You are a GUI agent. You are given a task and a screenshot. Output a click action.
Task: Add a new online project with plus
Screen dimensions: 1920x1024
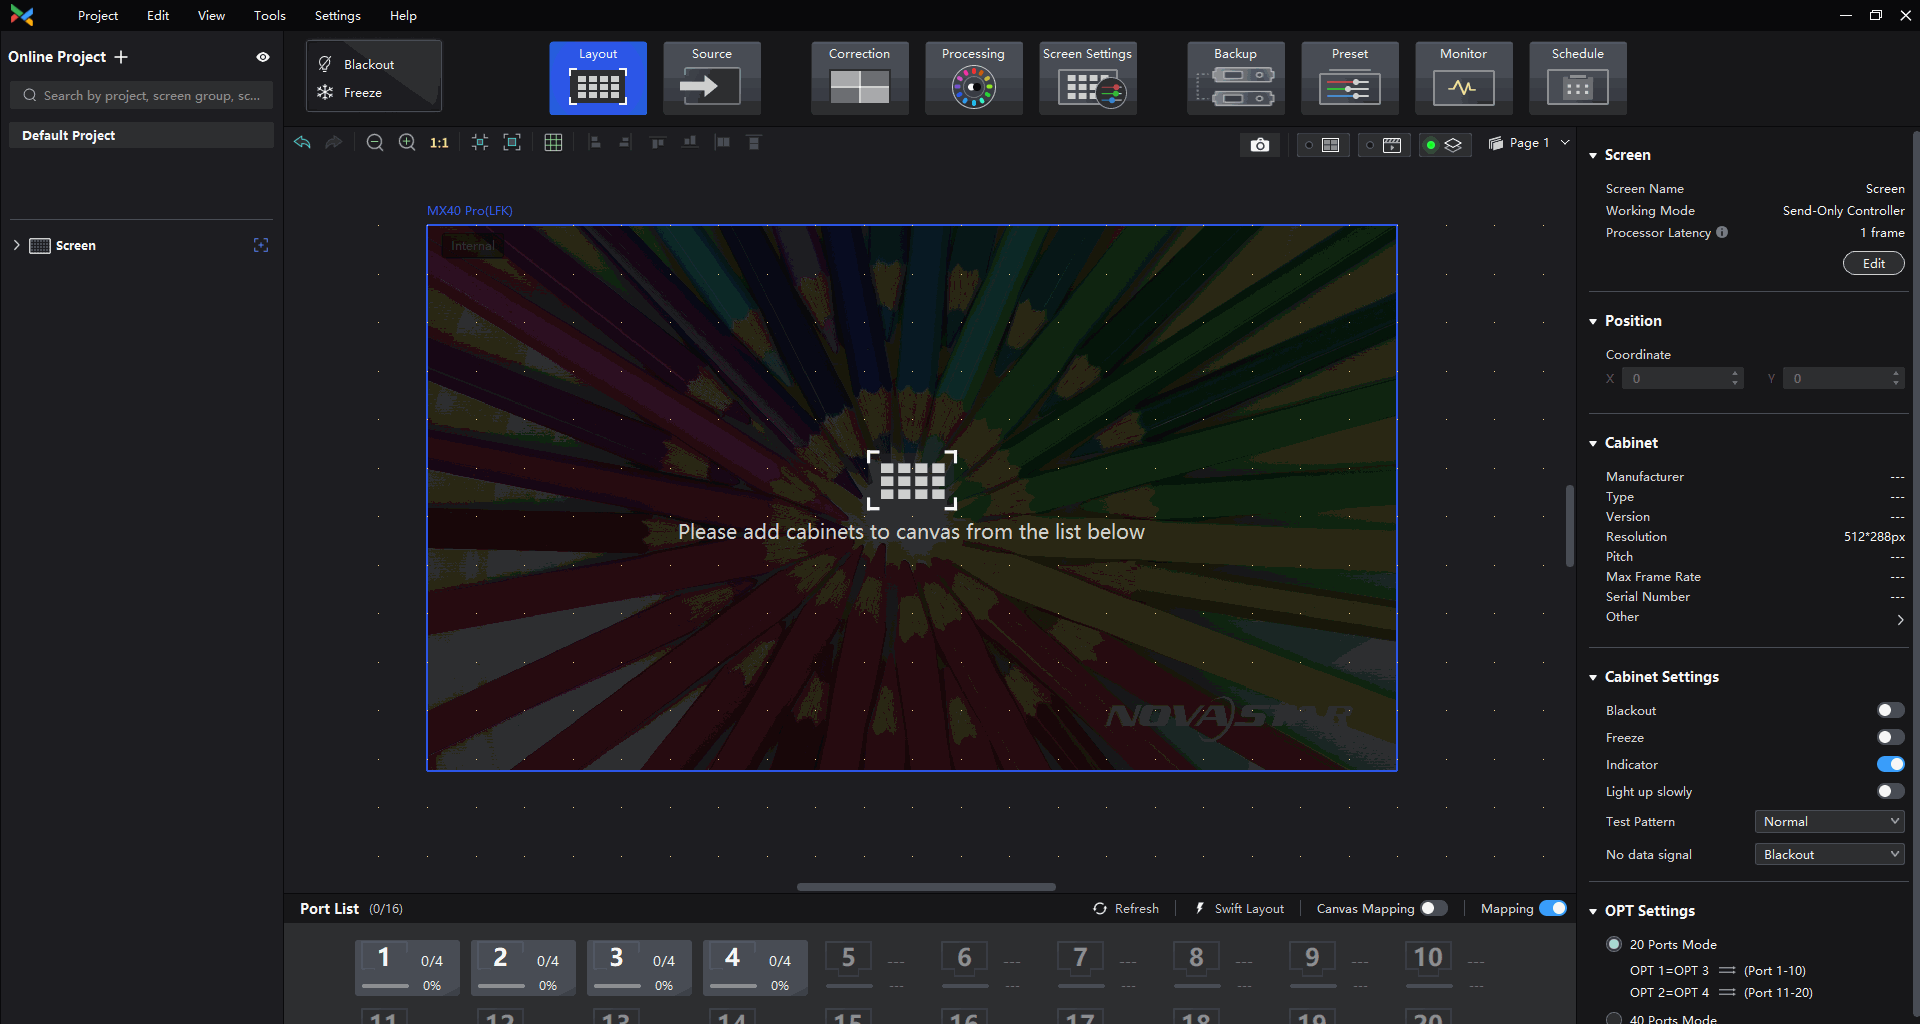(x=121, y=57)
